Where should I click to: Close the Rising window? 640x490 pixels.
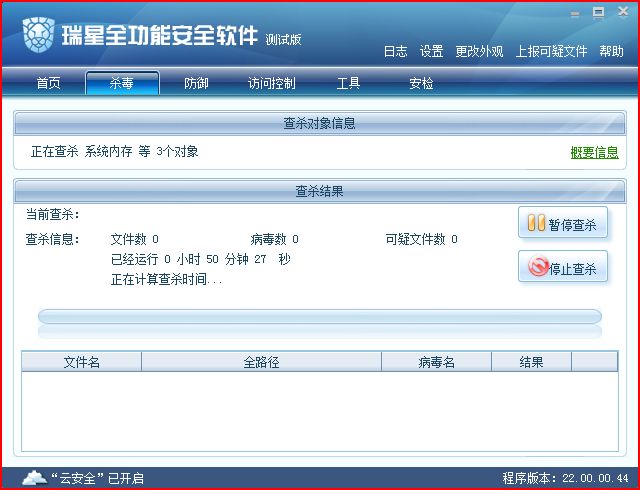pyautogui.click(x=623, y=12)
